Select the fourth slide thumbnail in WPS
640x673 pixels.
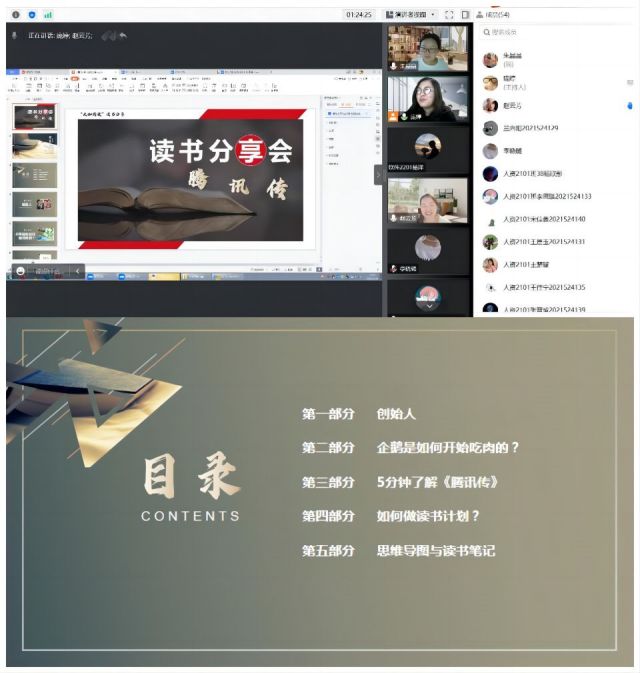tap(34, 204)
